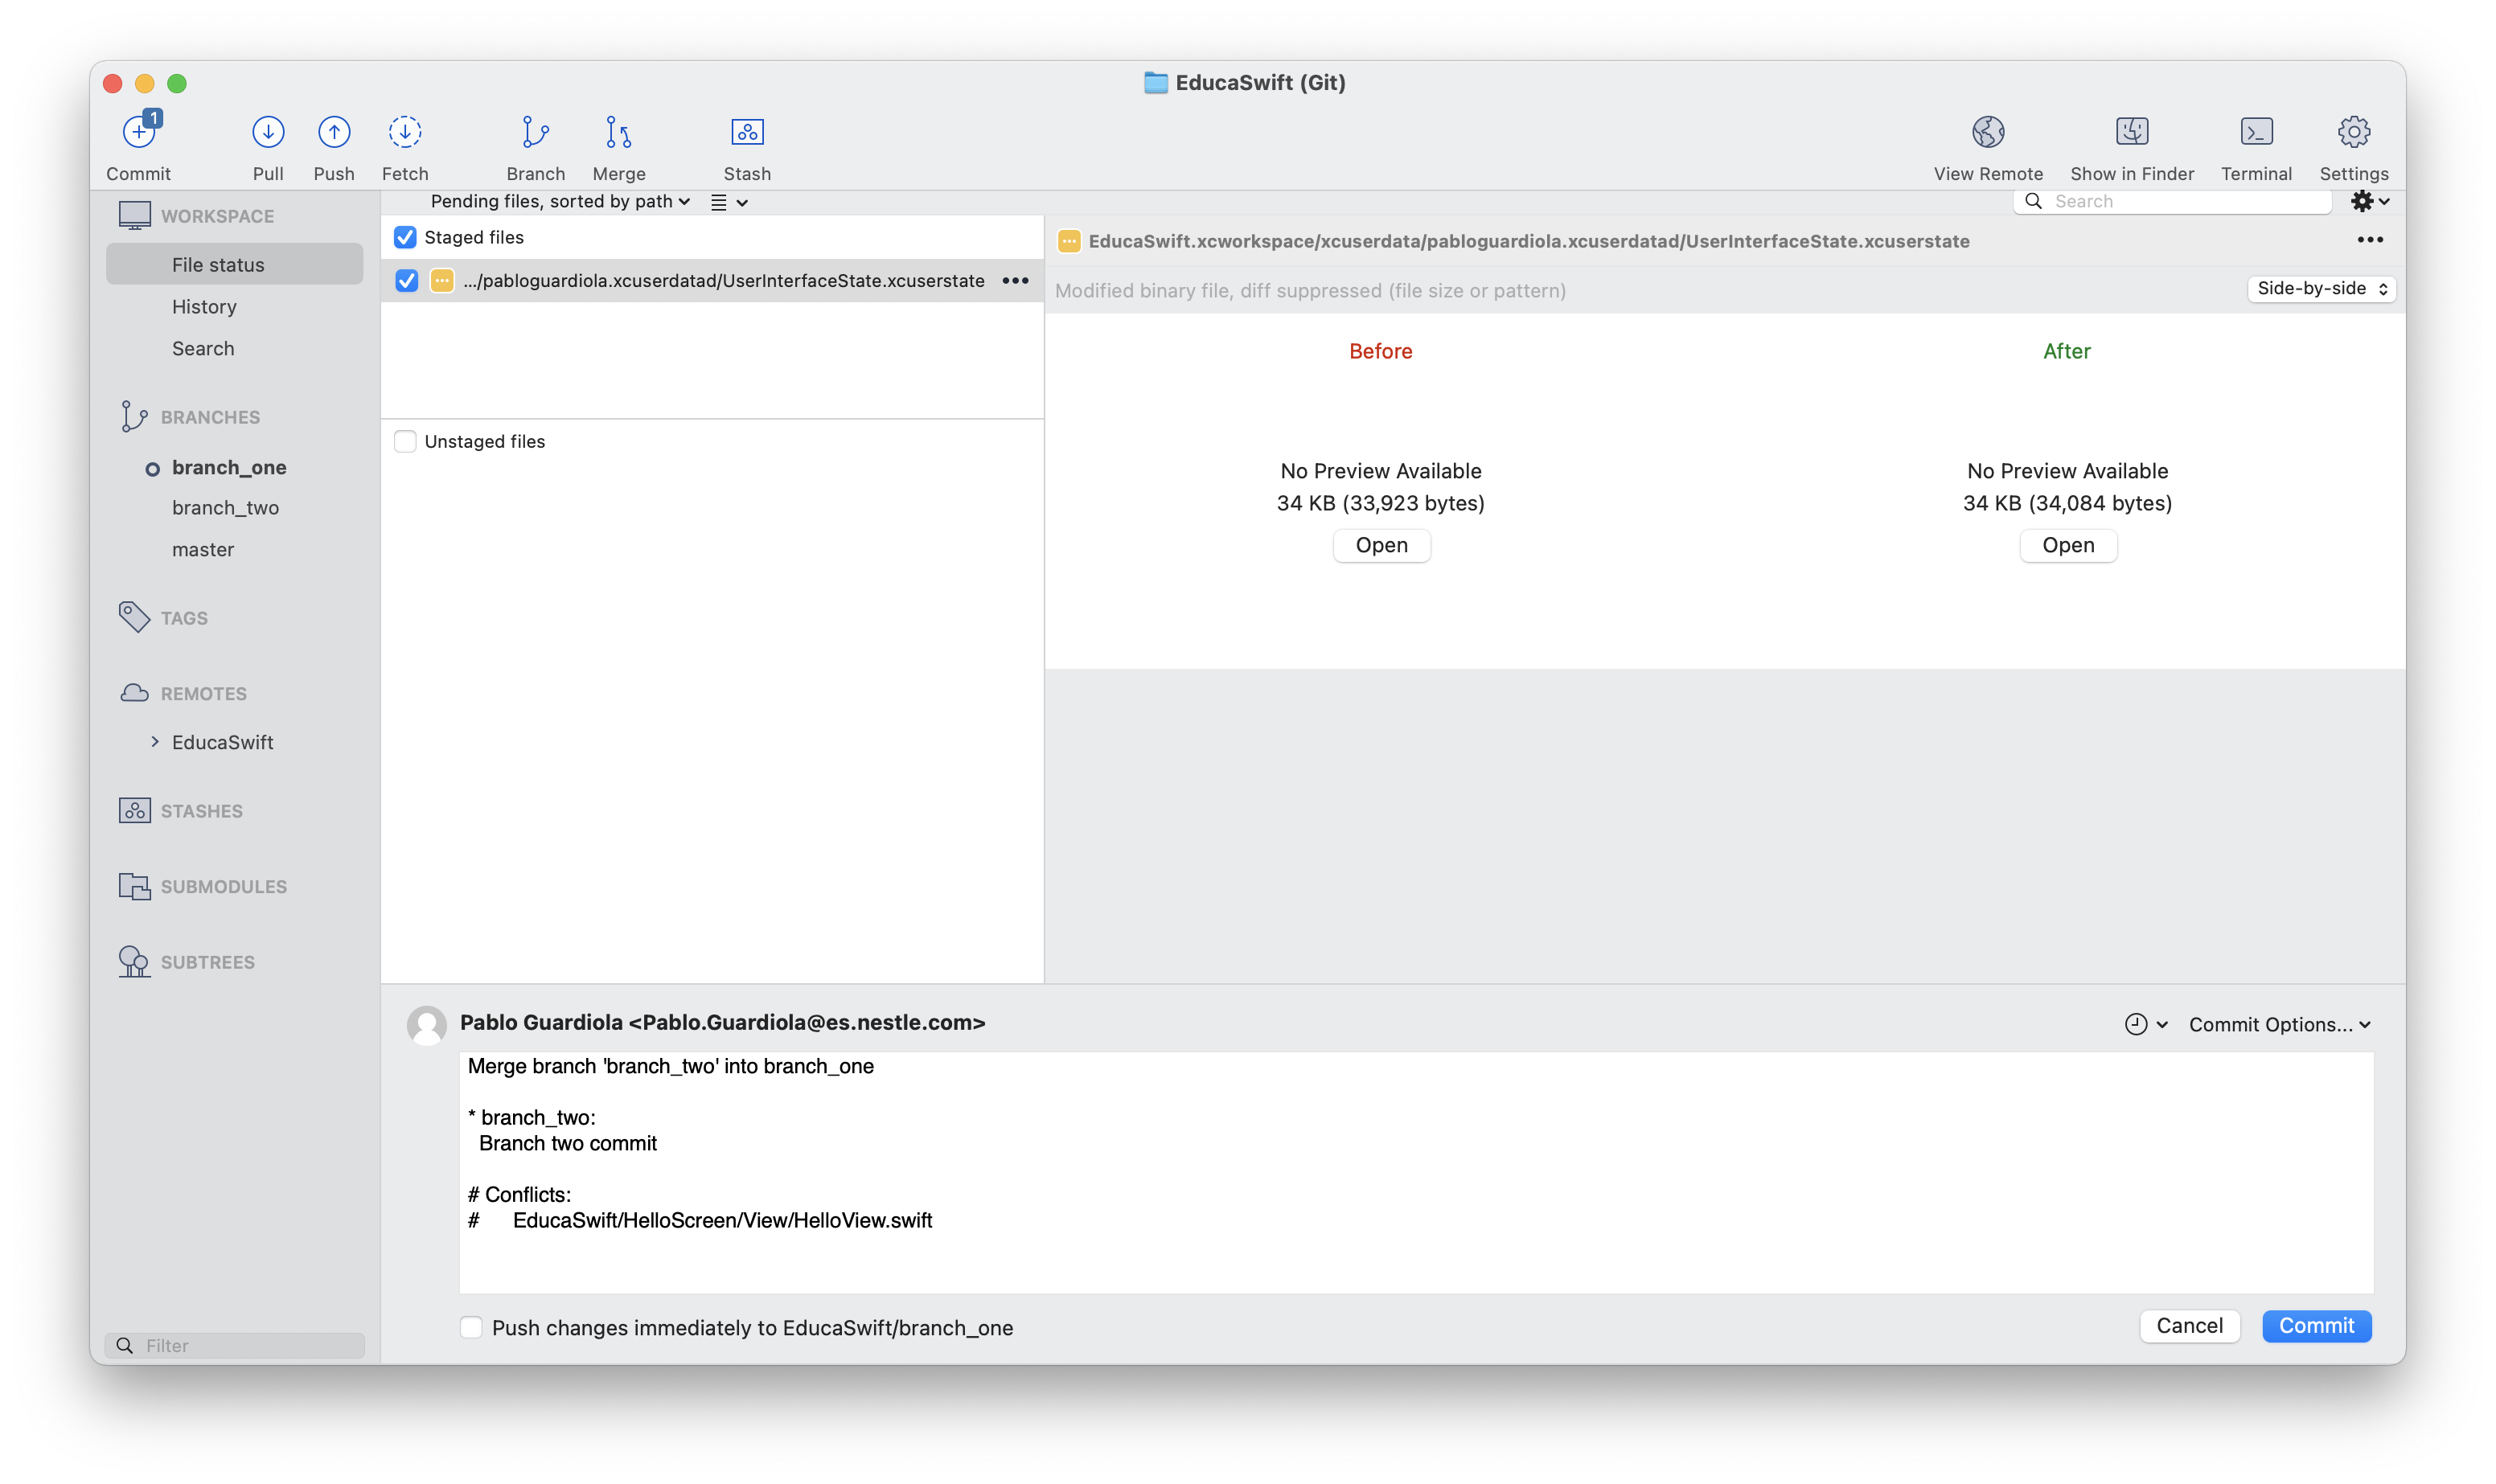Click the View Remote globe icon
This screenshot has height=1484, width=2496.
tap(1988, 132)
